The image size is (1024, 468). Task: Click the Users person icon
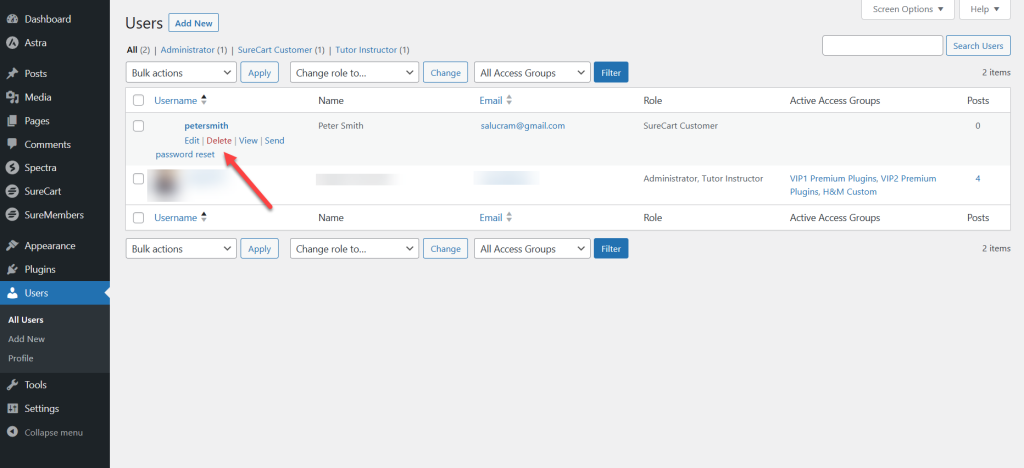12,293
